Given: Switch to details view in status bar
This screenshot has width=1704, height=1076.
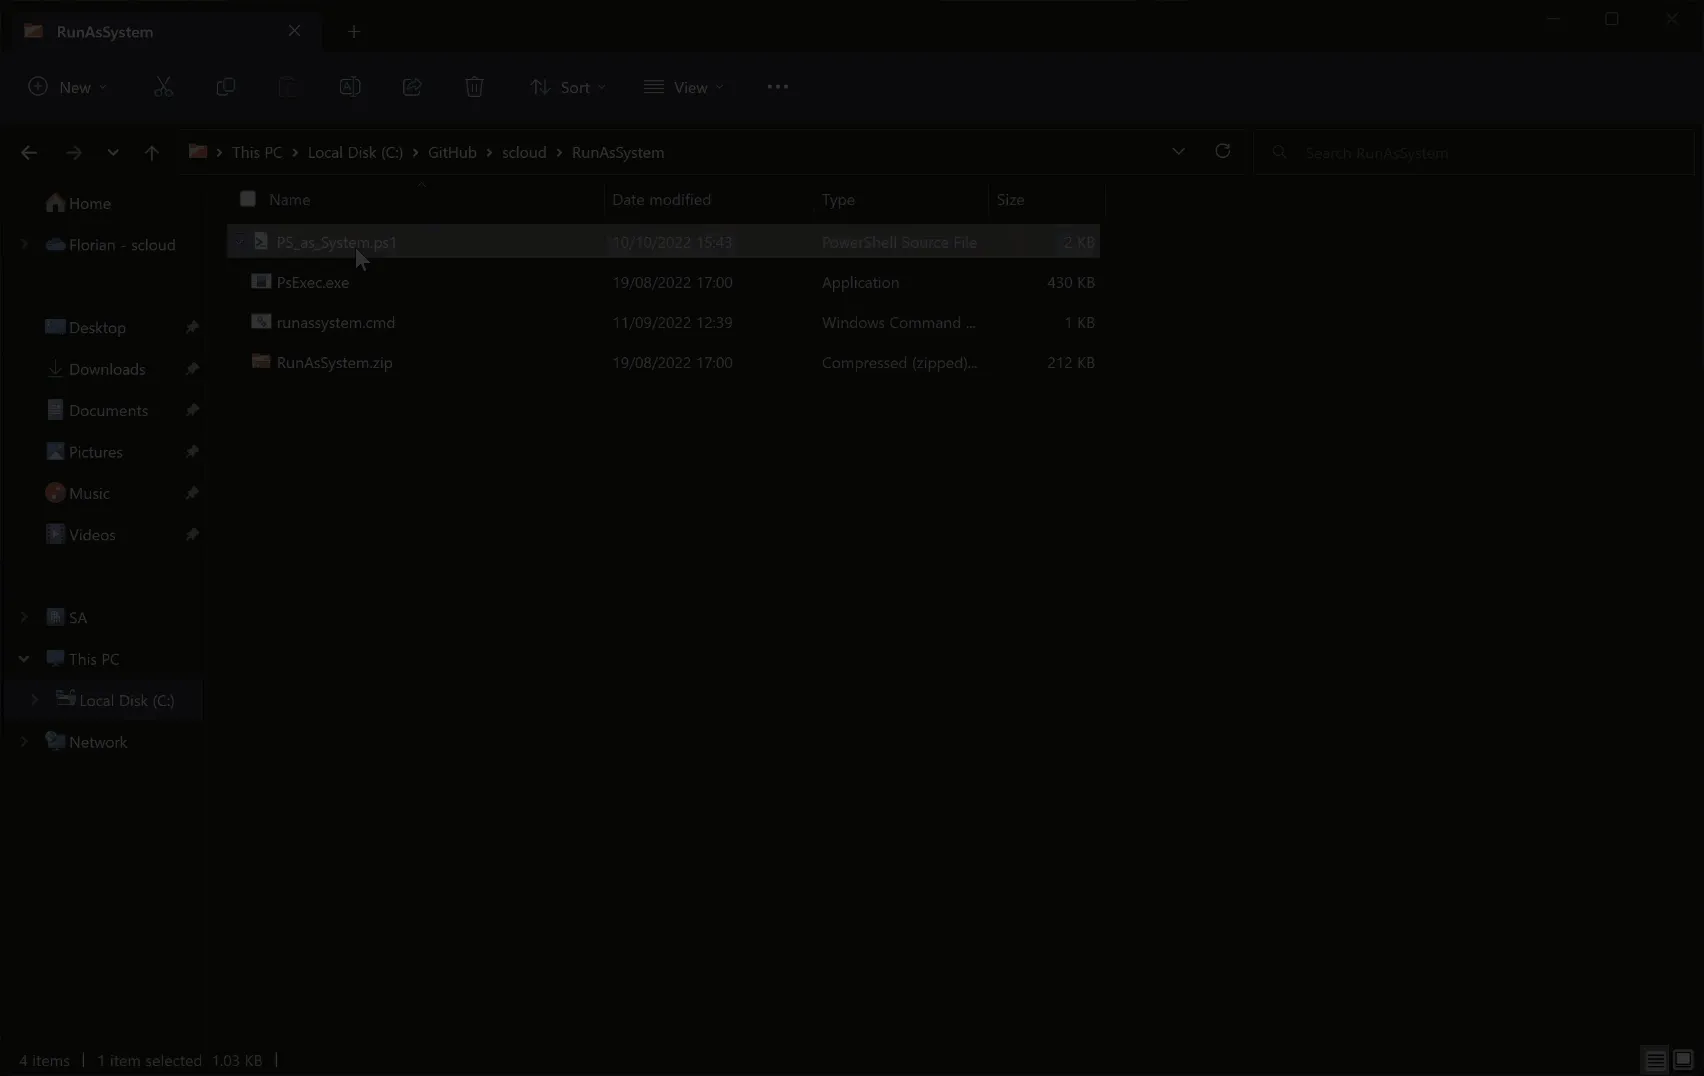Looking at the screenshot, I should tap(1656, 1060).
